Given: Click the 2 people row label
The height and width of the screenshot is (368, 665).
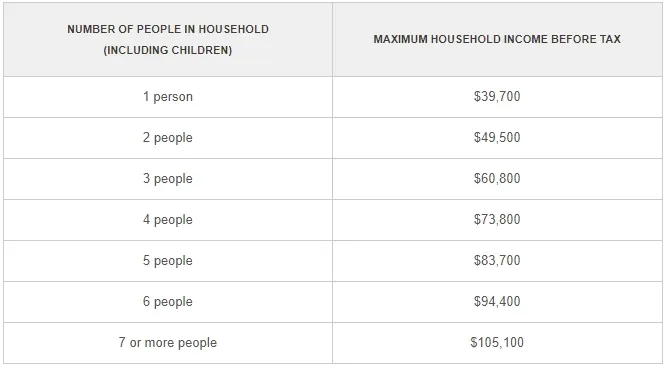Looking at the screenshot, I should pyautogui.click(x=168, y=138).
